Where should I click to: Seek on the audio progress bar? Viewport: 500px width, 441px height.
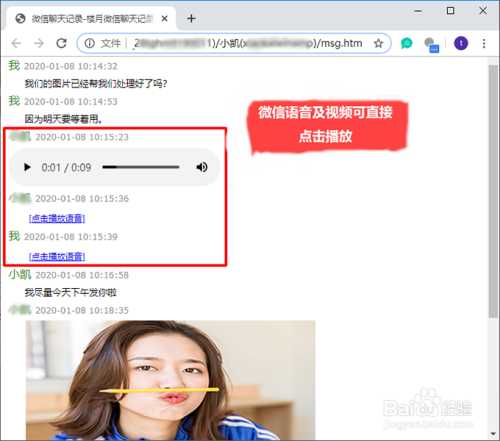[141, 167]
